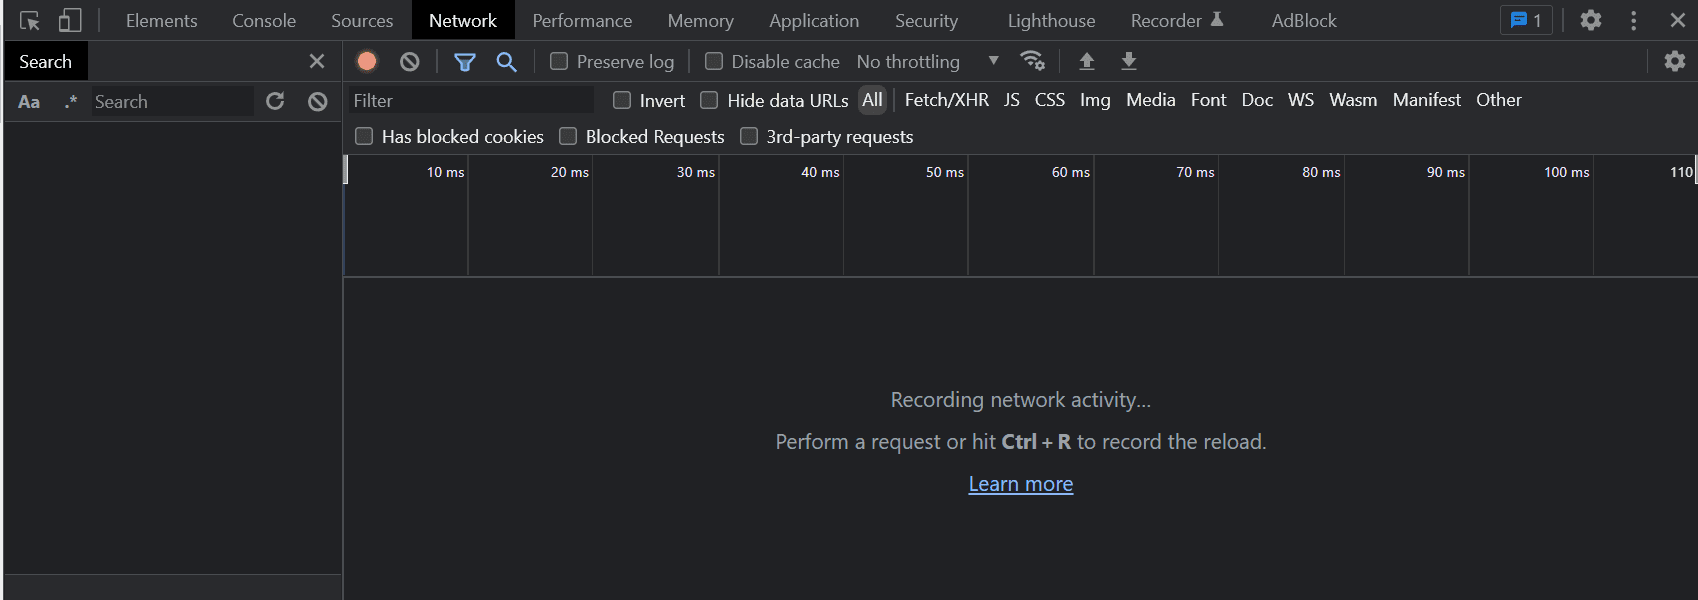Open the Issues notification badge
The image size is (1698, 600).
pyautogui.click(x=1526, y=20)
